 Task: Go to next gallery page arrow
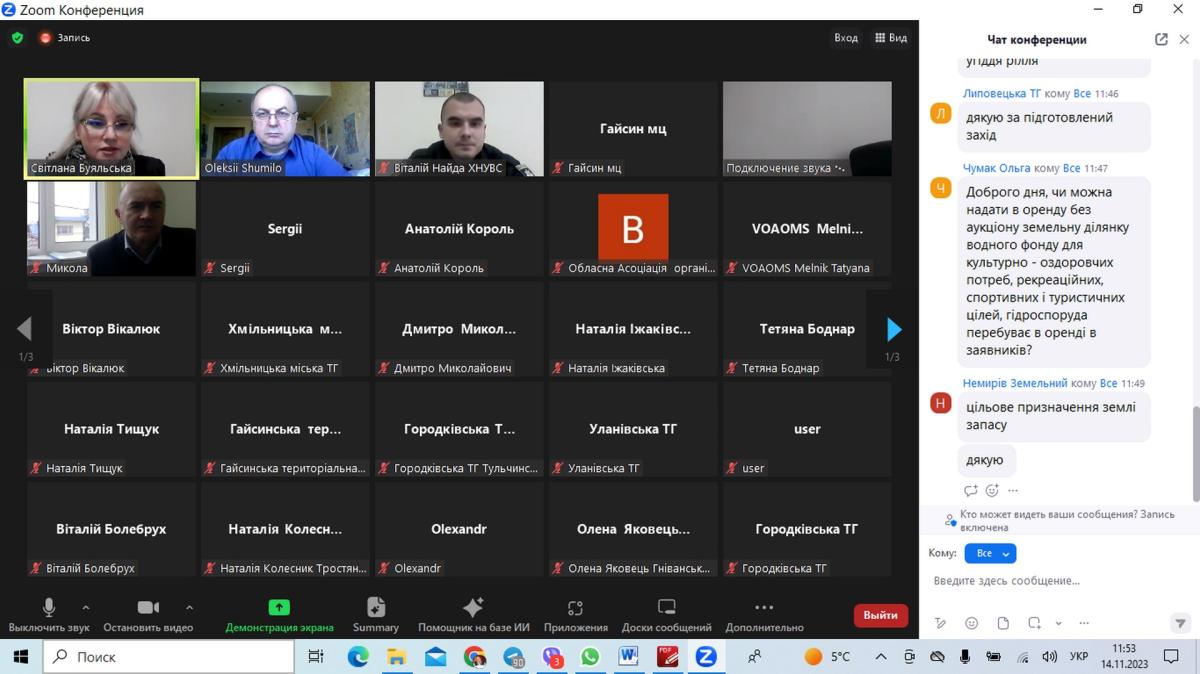click(x=894, y=329)
